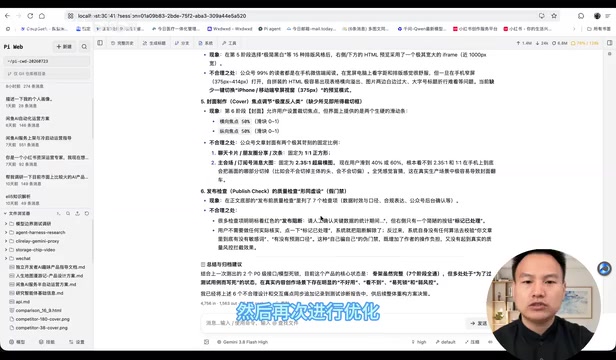The height and width of the screenshot is (360, 616).
Task: Click the upload icon in file browser header
Action: pyautogui.click(x=77, y=213)
